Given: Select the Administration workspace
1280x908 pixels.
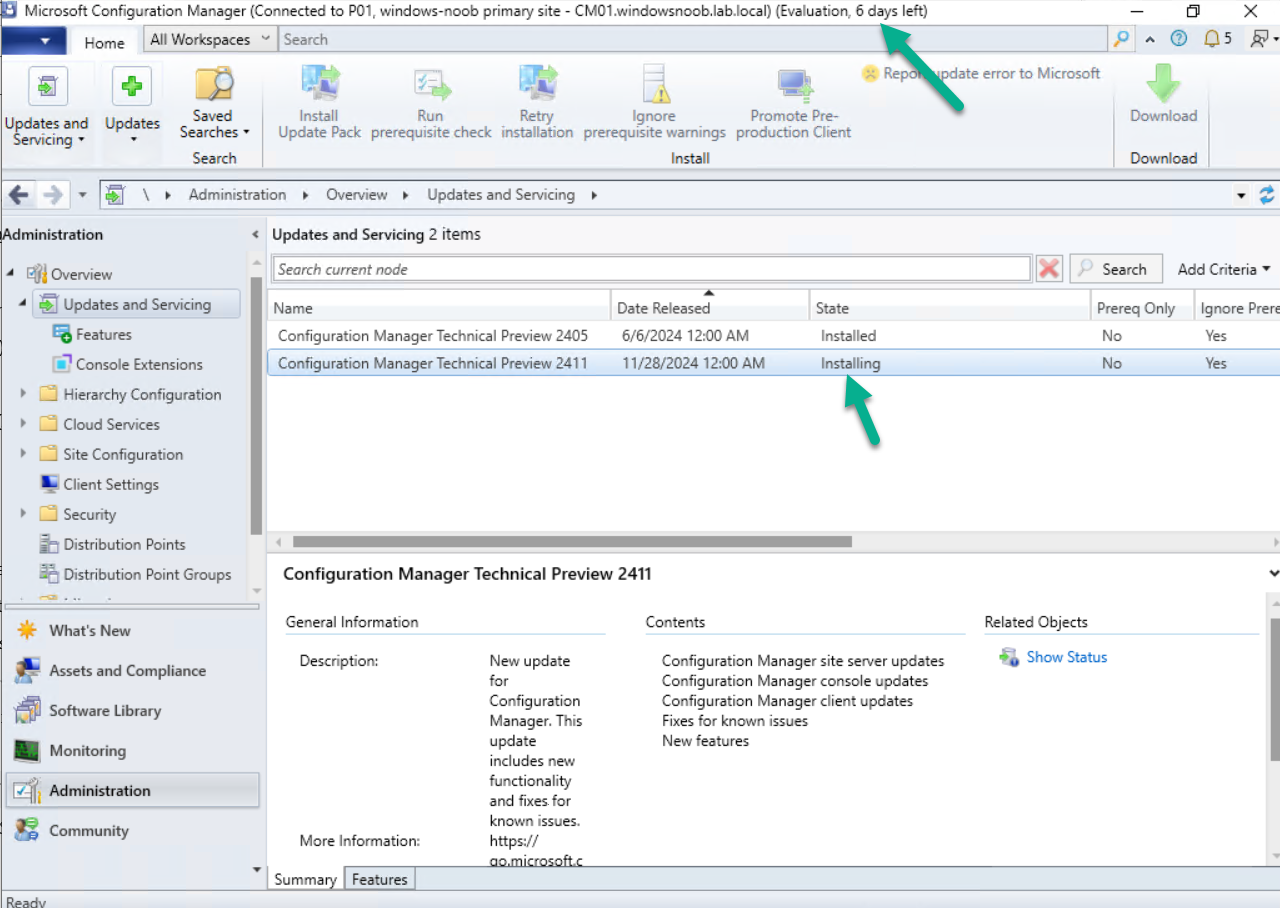Looking at the screenshot, I should pos(132,791).
